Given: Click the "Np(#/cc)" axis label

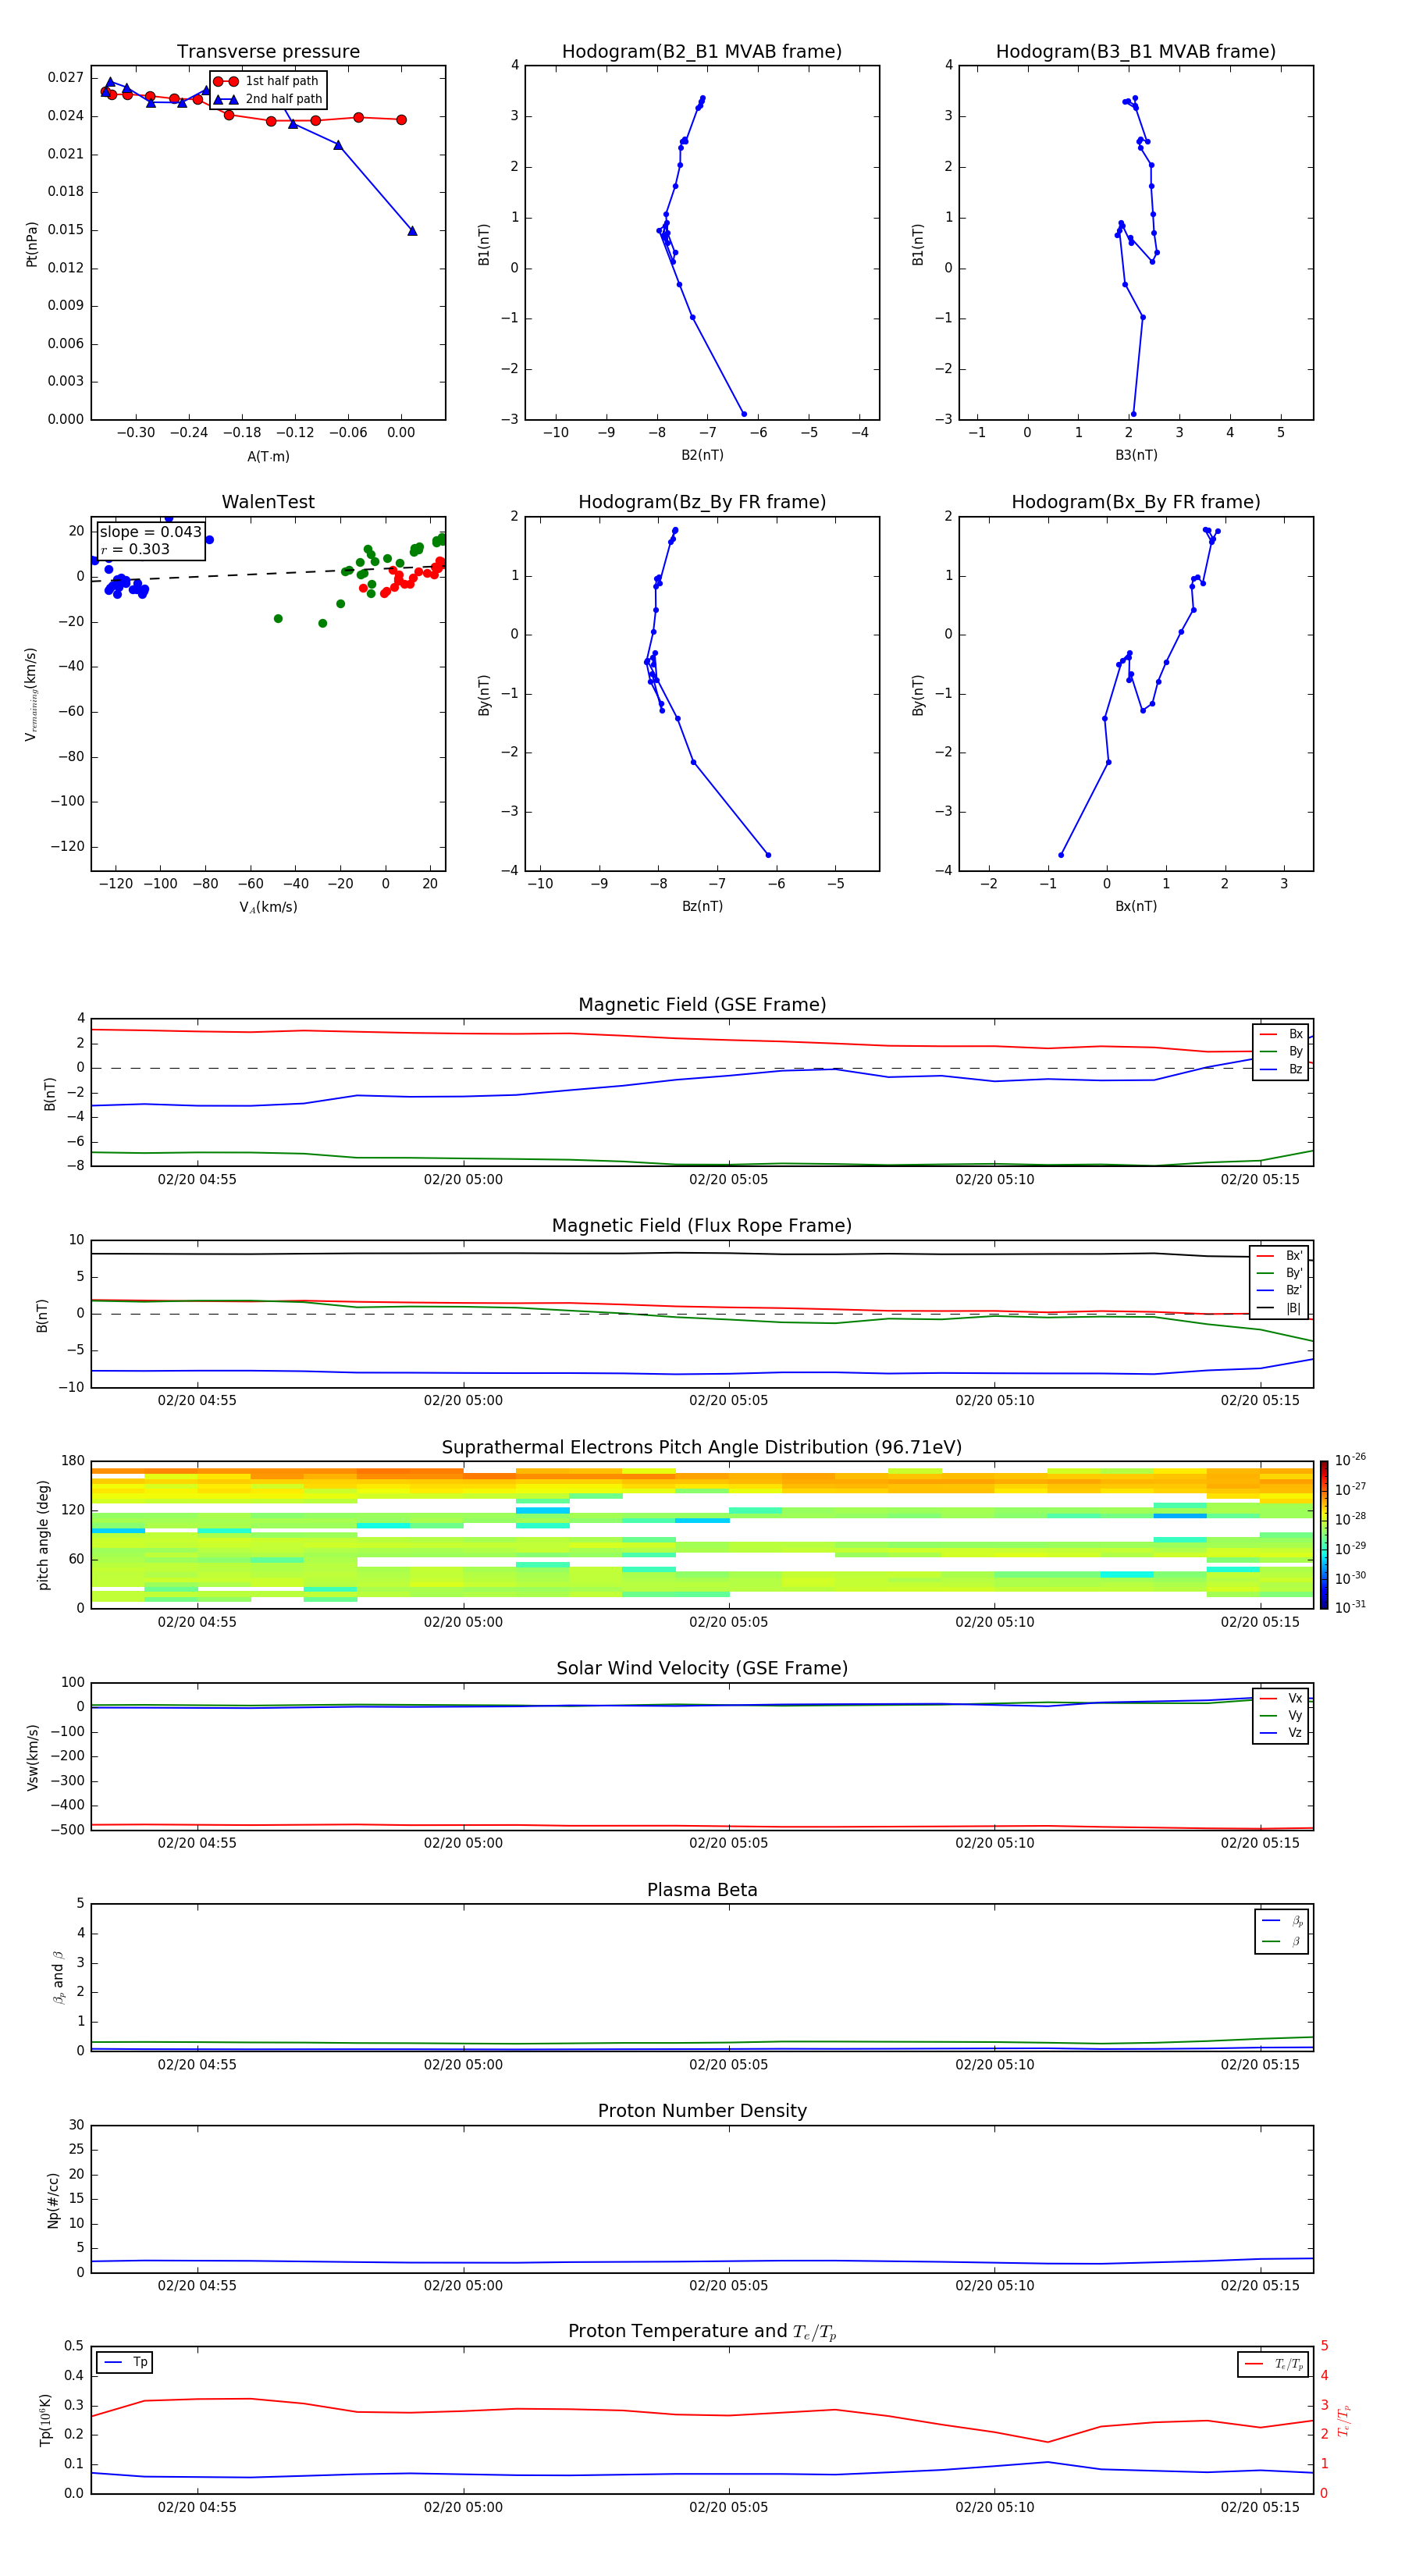Looking at the screenshot, I should pyautogui.click(x=52, y=2200).
